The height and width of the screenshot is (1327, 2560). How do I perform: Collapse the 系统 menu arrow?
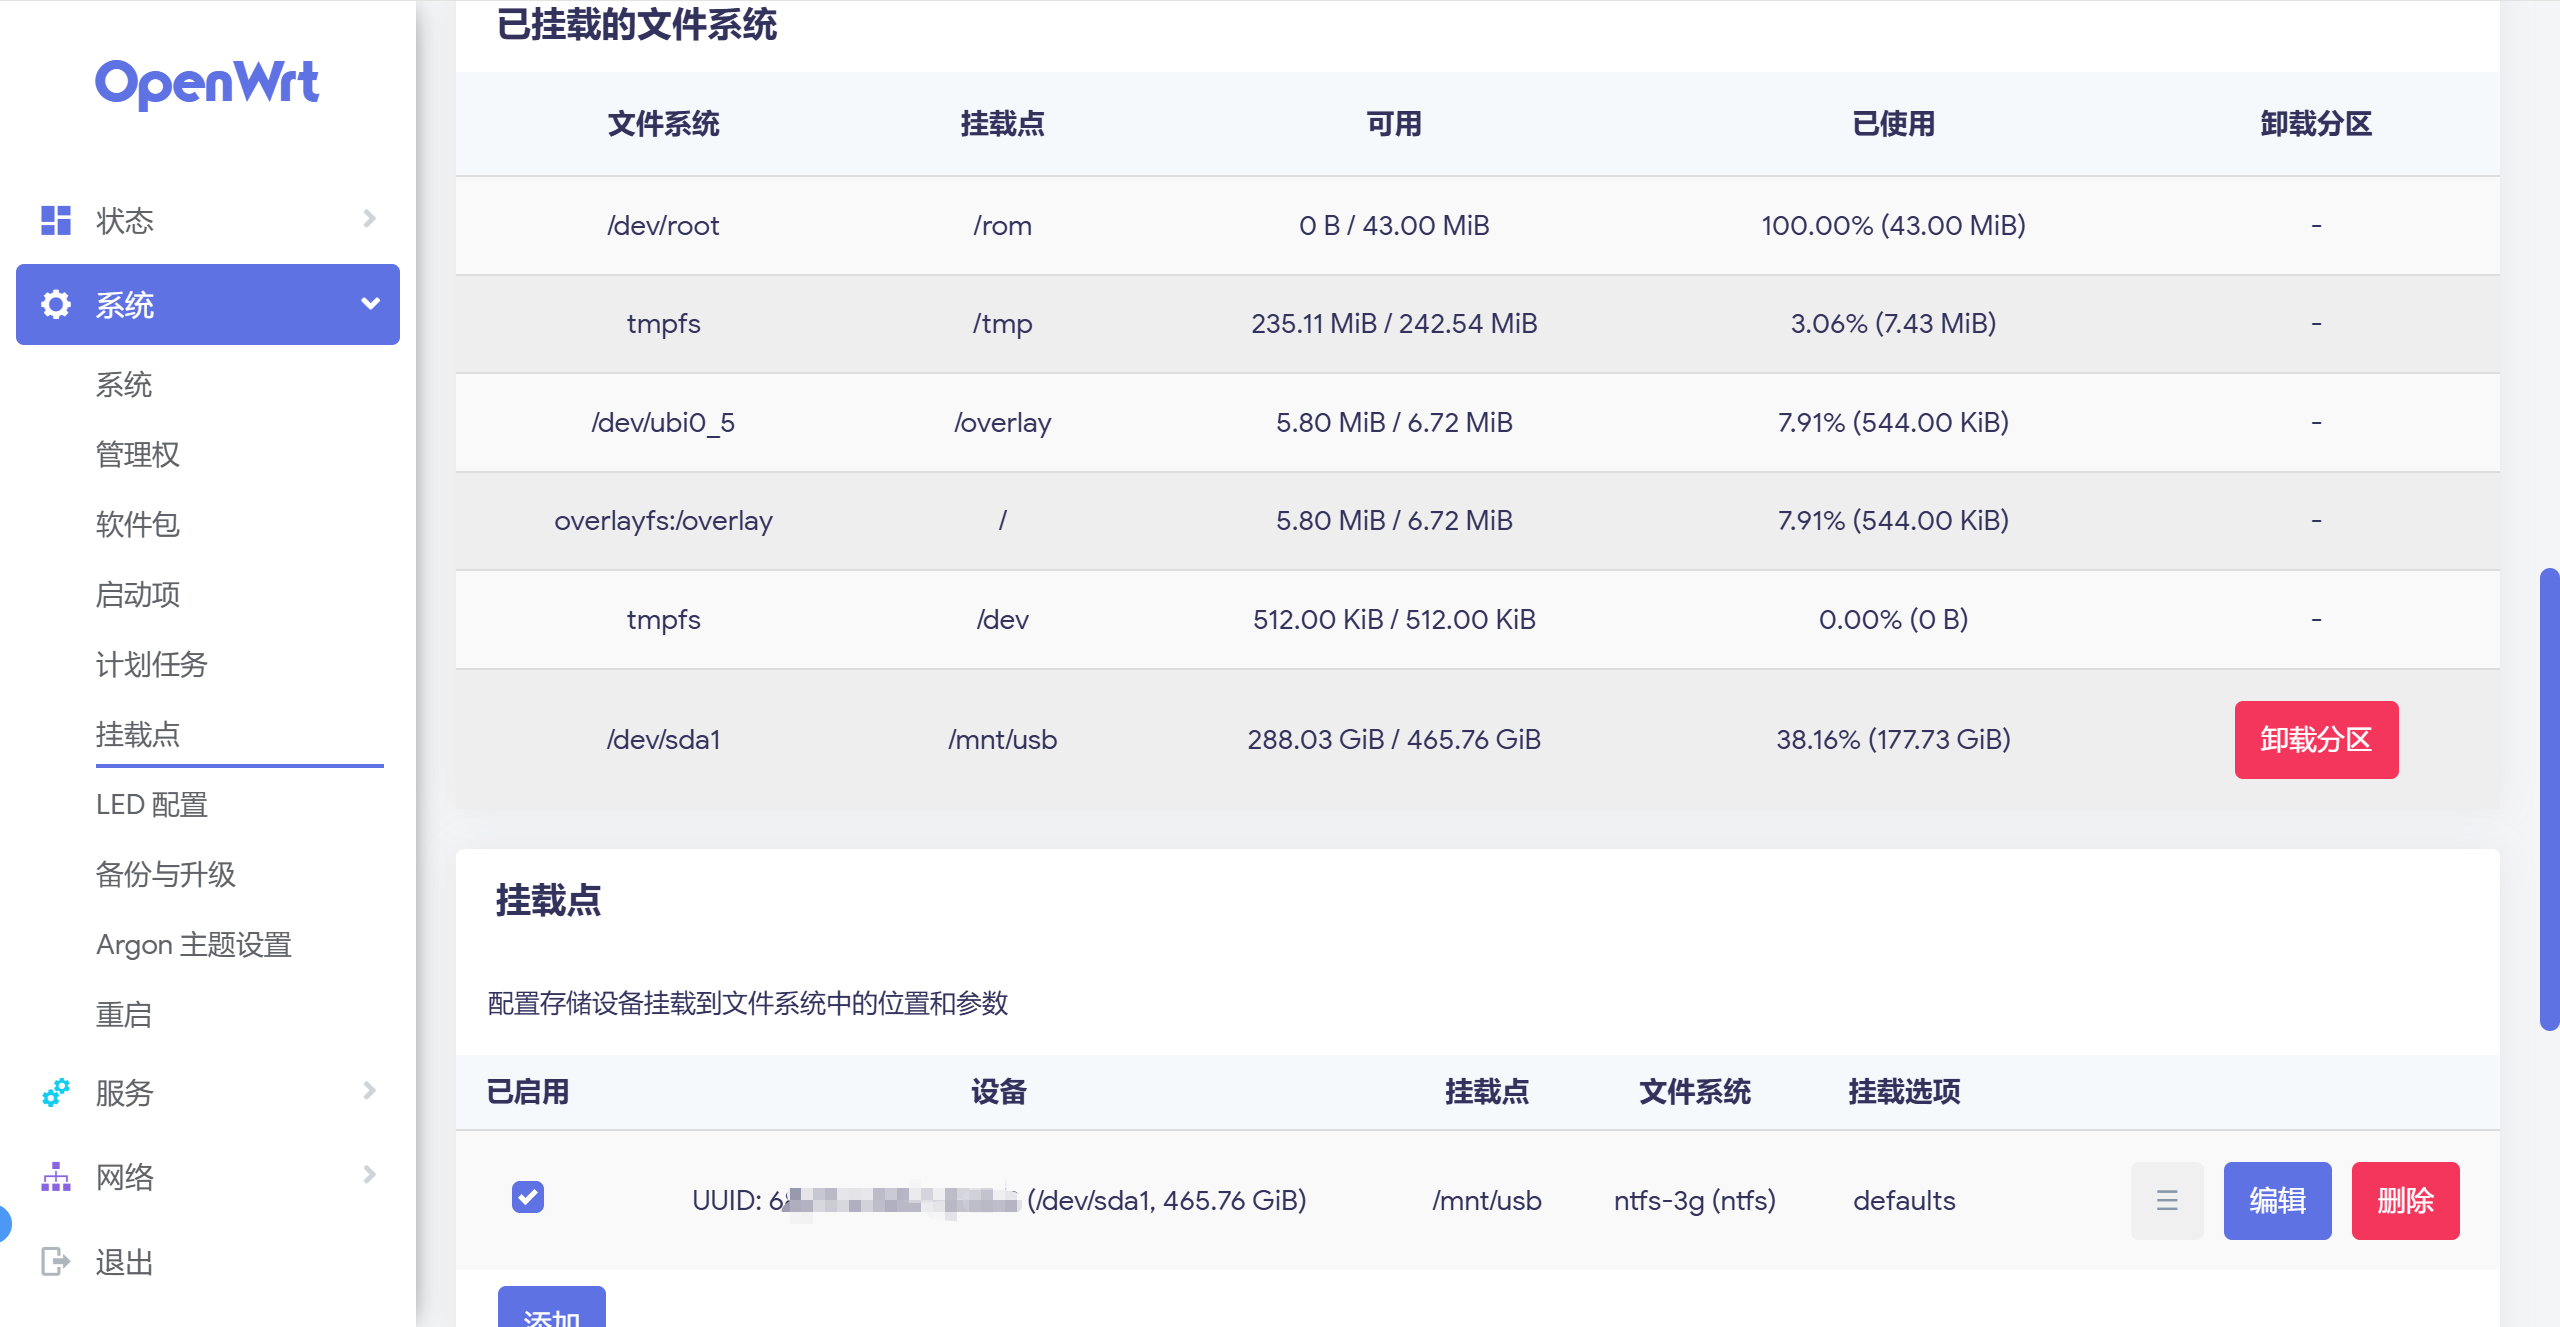point(370,304)
